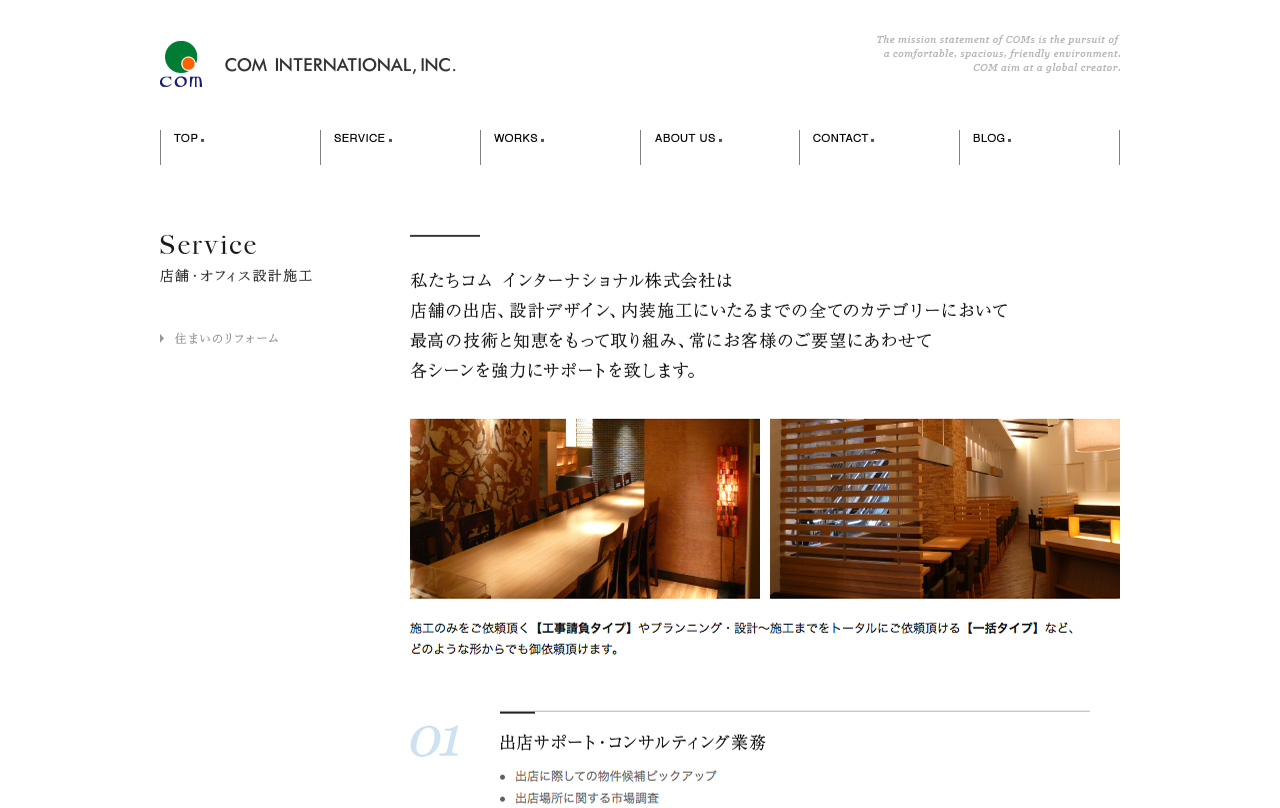Viewport: 1280px width, 808px height.
Task: Go to the SERVICE menu item
Action: pyautogui.click(x=361, y=138)
